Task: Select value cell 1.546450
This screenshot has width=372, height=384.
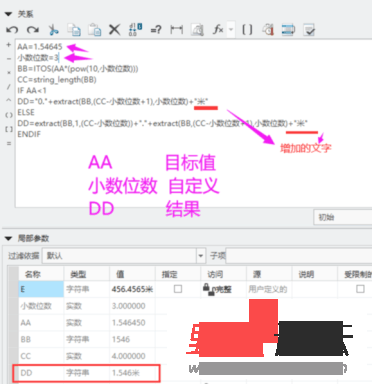Action: 132,322
